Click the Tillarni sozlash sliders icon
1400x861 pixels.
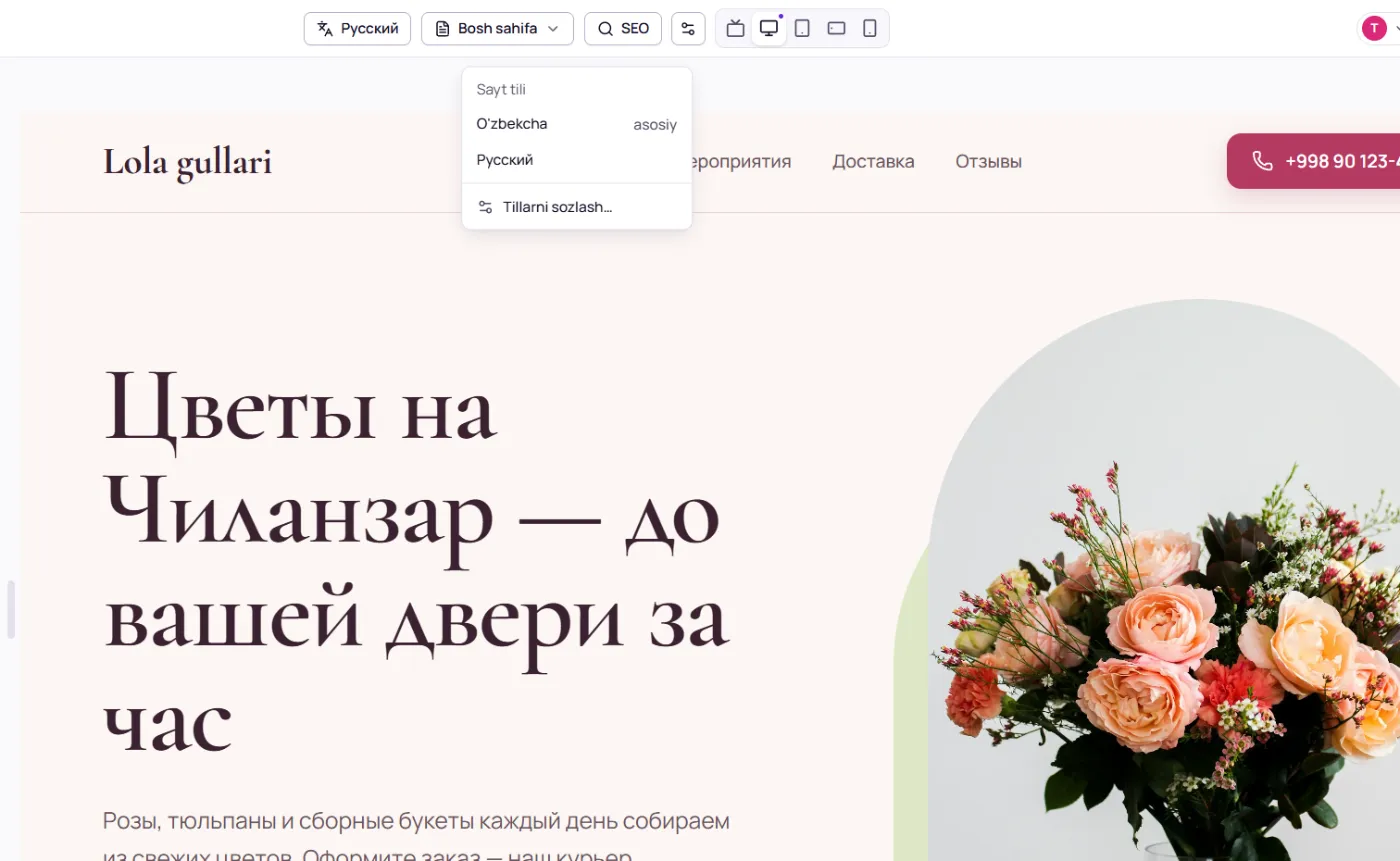[485, 207]
